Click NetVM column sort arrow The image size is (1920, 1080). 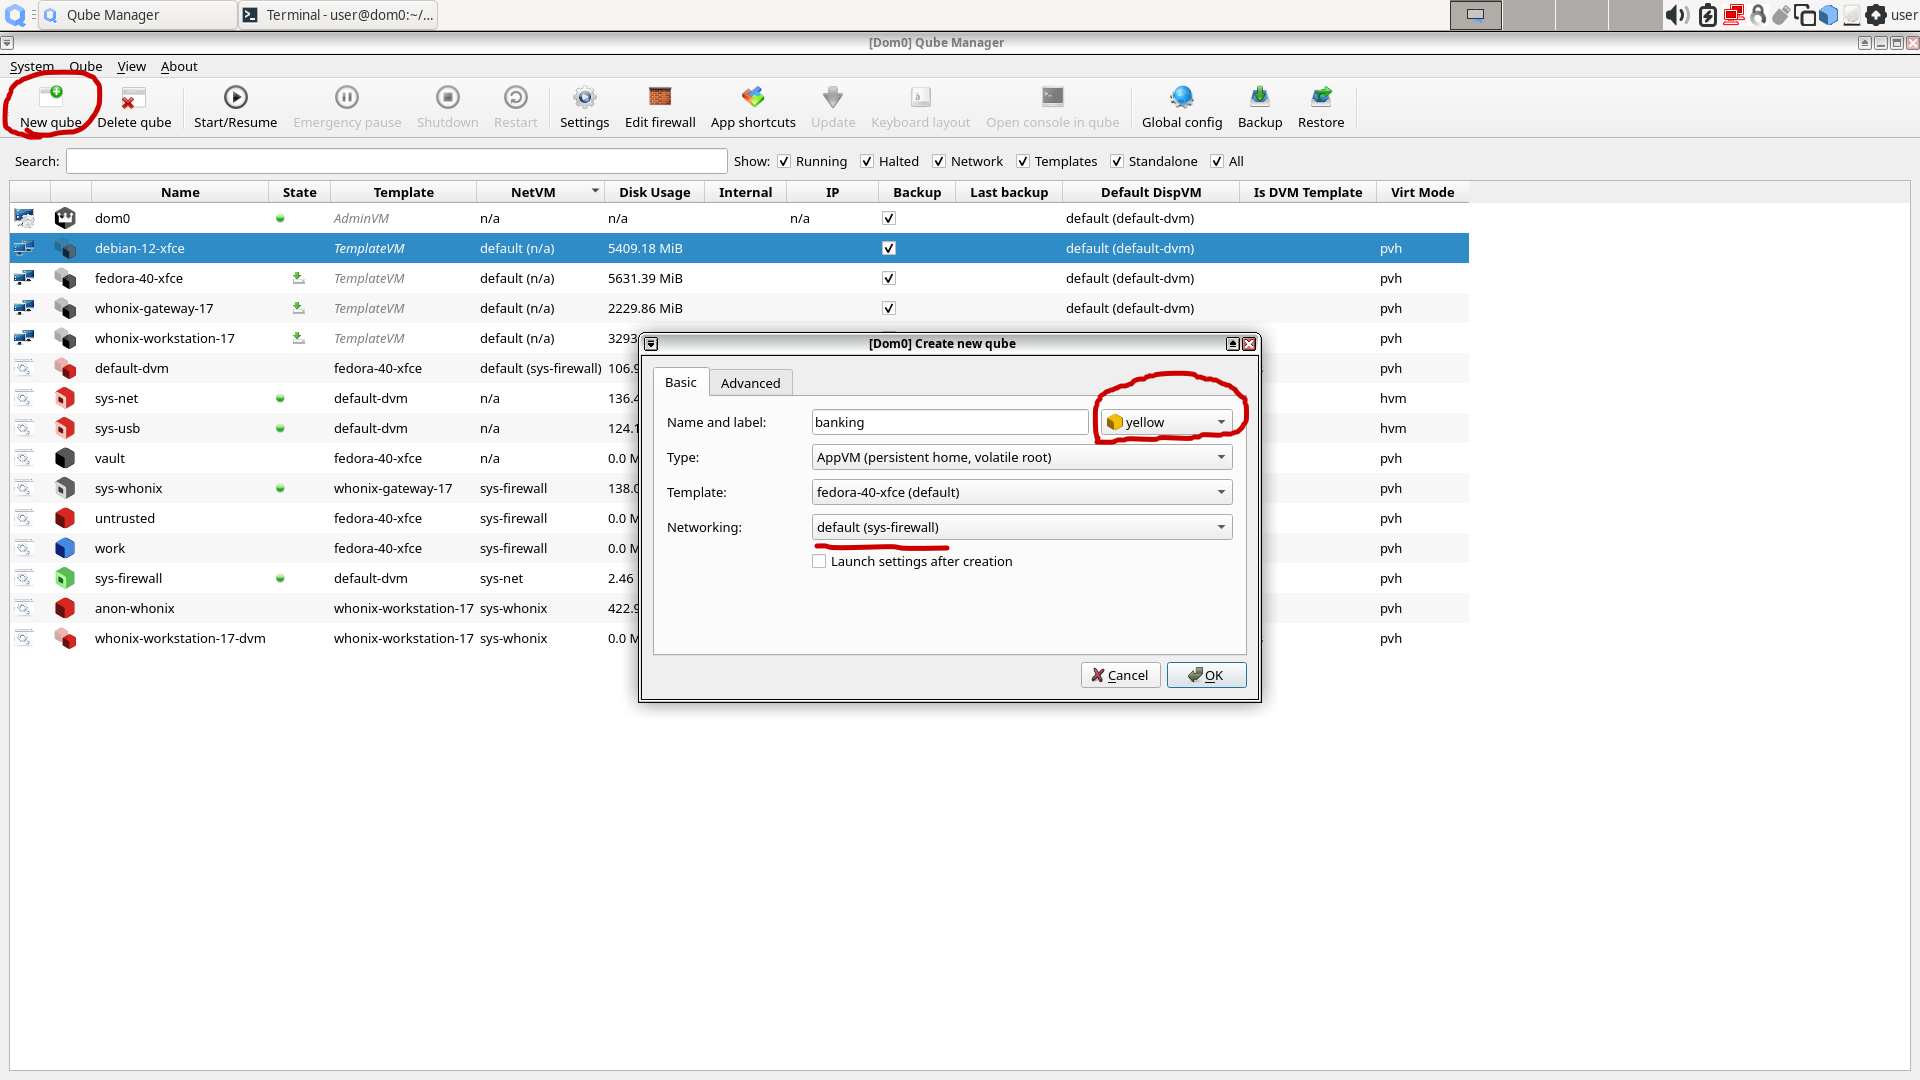coord(595,191)
